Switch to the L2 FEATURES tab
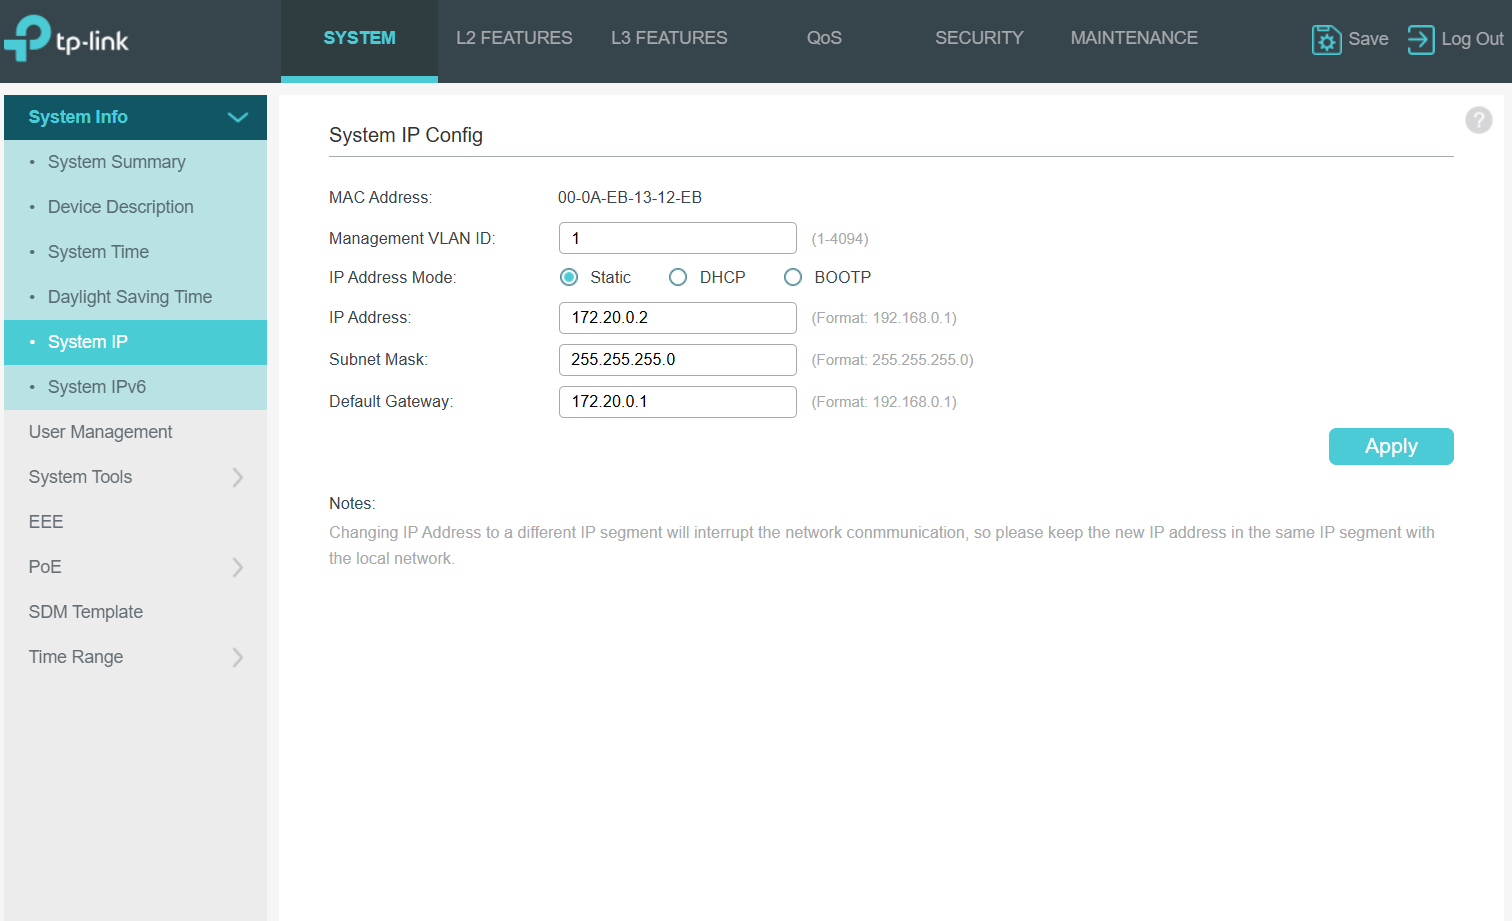 (x=514, y=38)
